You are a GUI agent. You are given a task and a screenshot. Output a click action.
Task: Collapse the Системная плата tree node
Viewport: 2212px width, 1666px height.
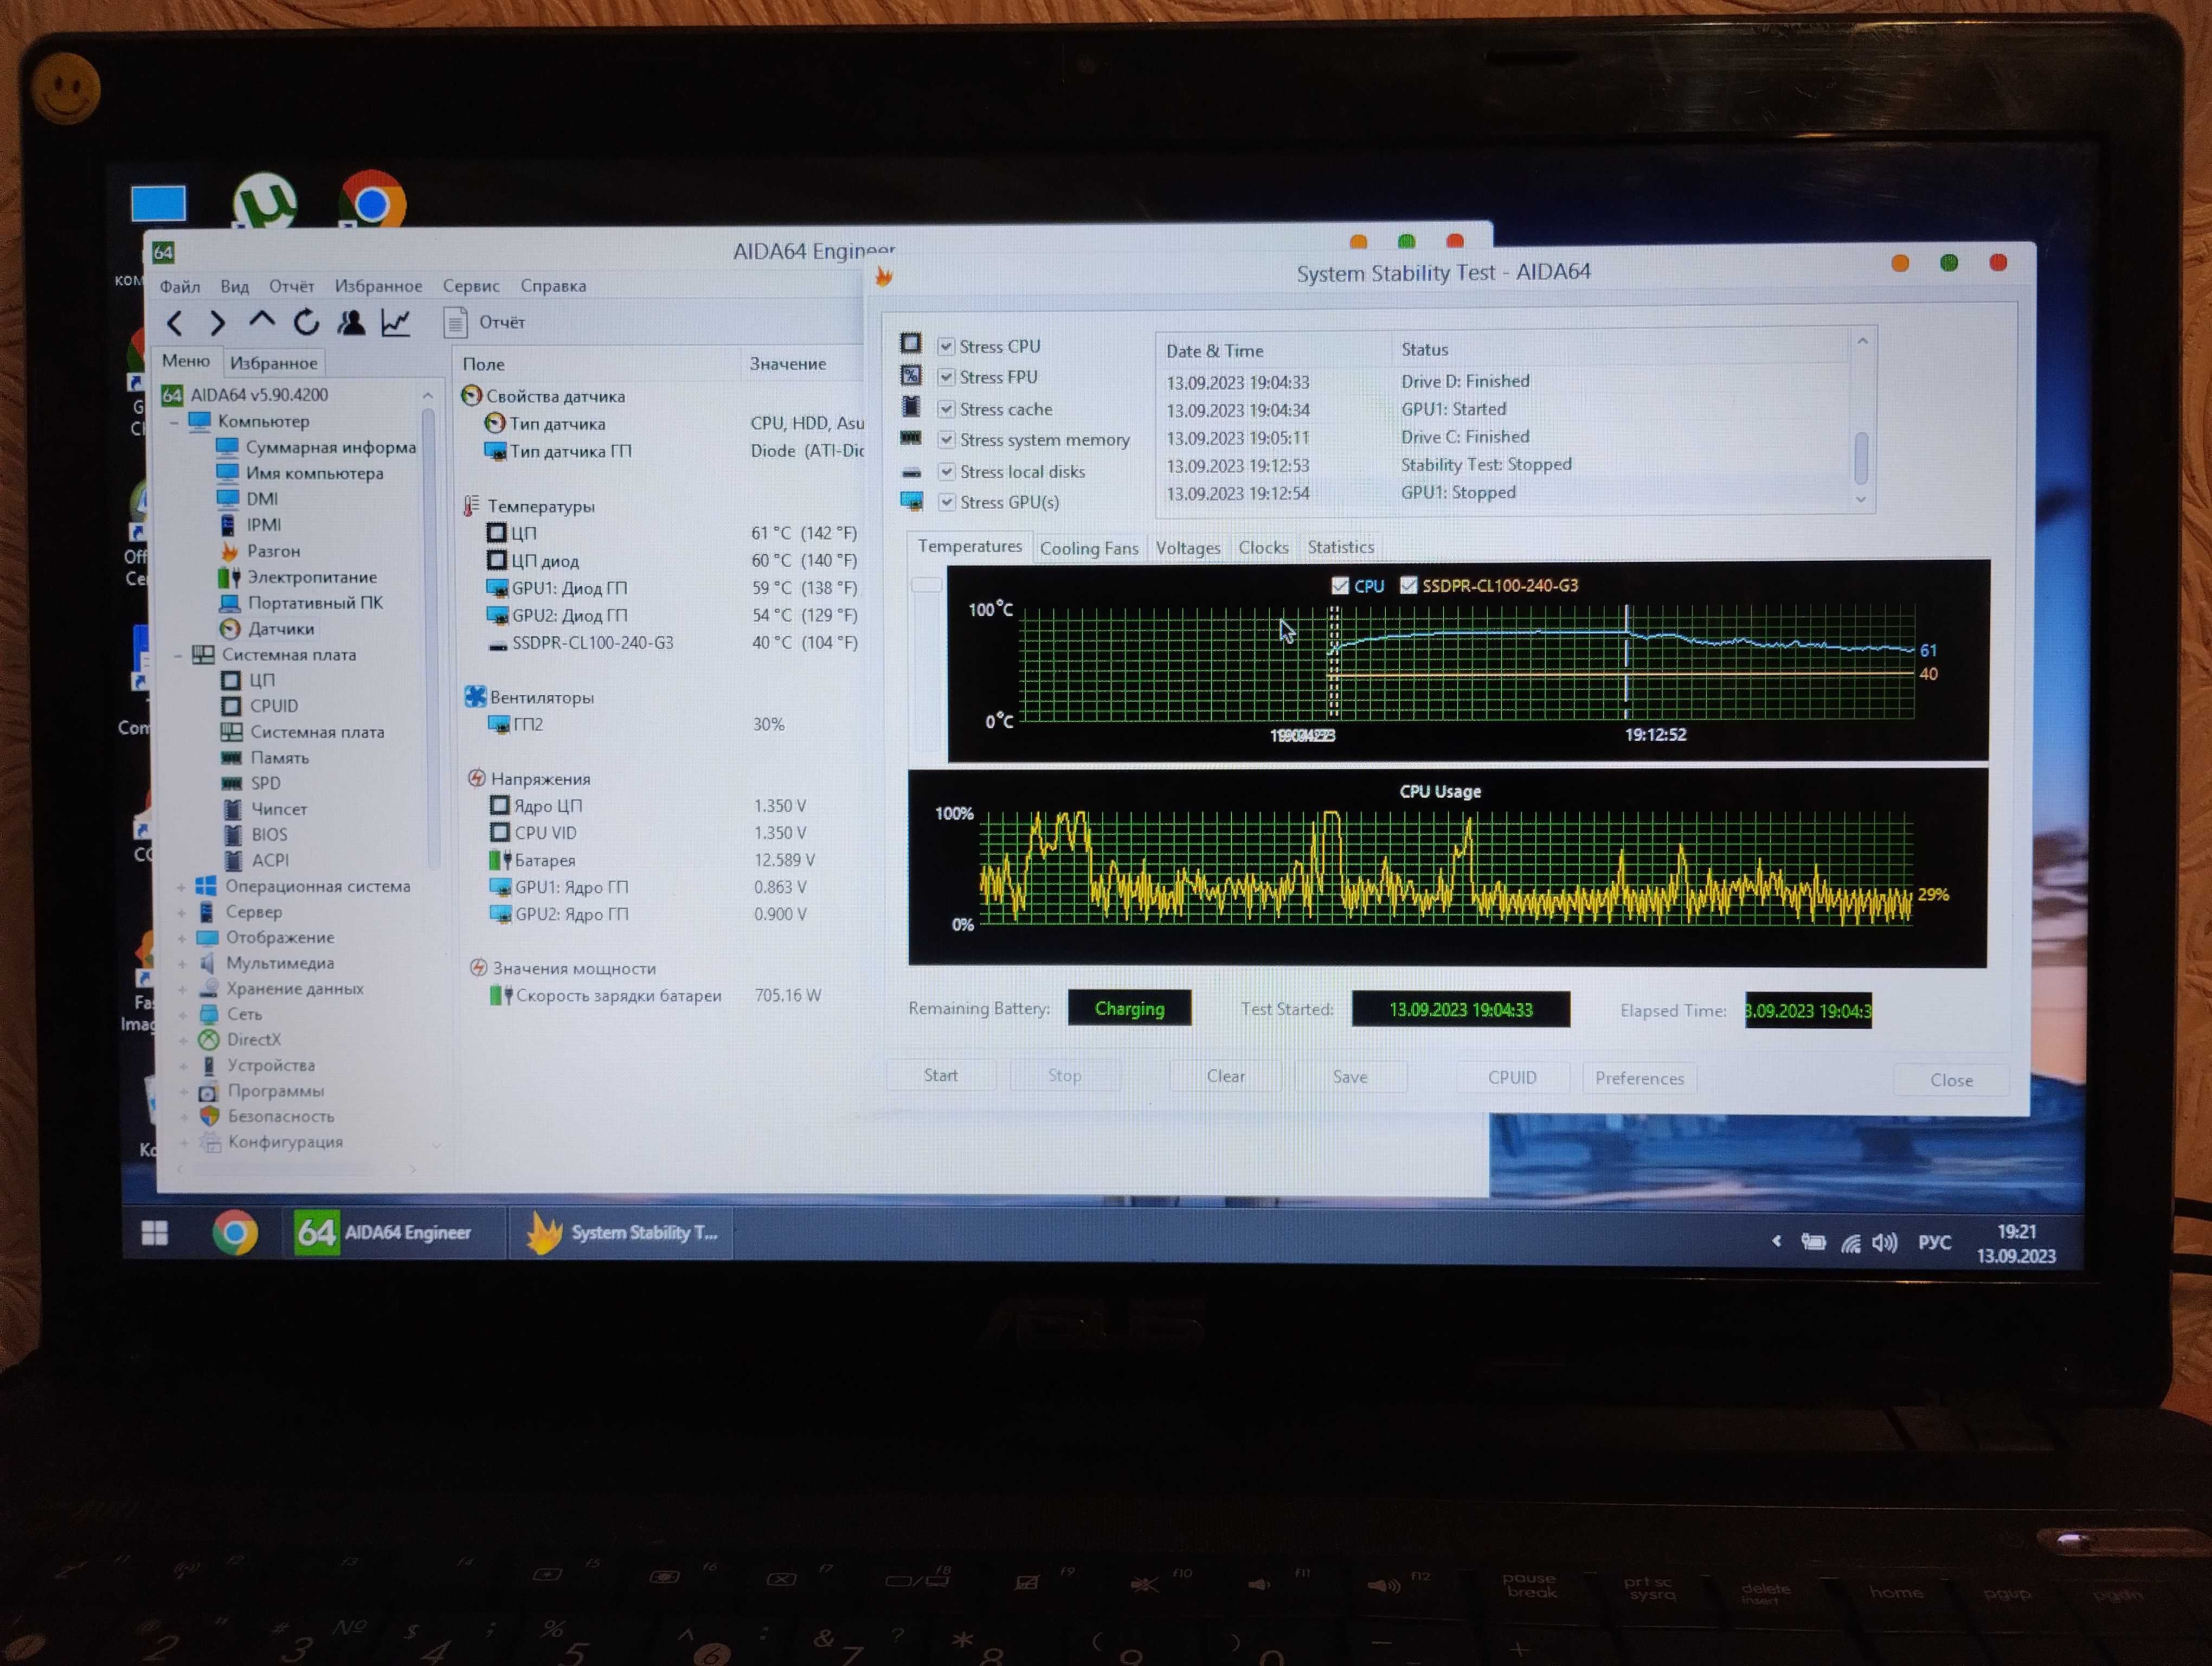pyautogui.click(x=178, y=656)
